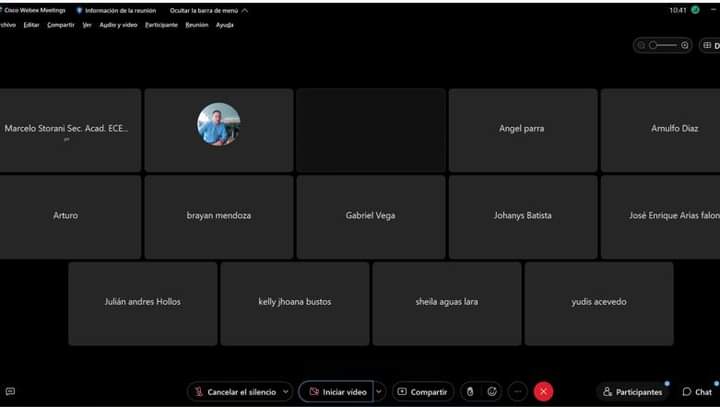Image resolution: width=720 pixels, height=407 pixels.
Task: Open the Participantes panel
Action: tap(633, 392)
